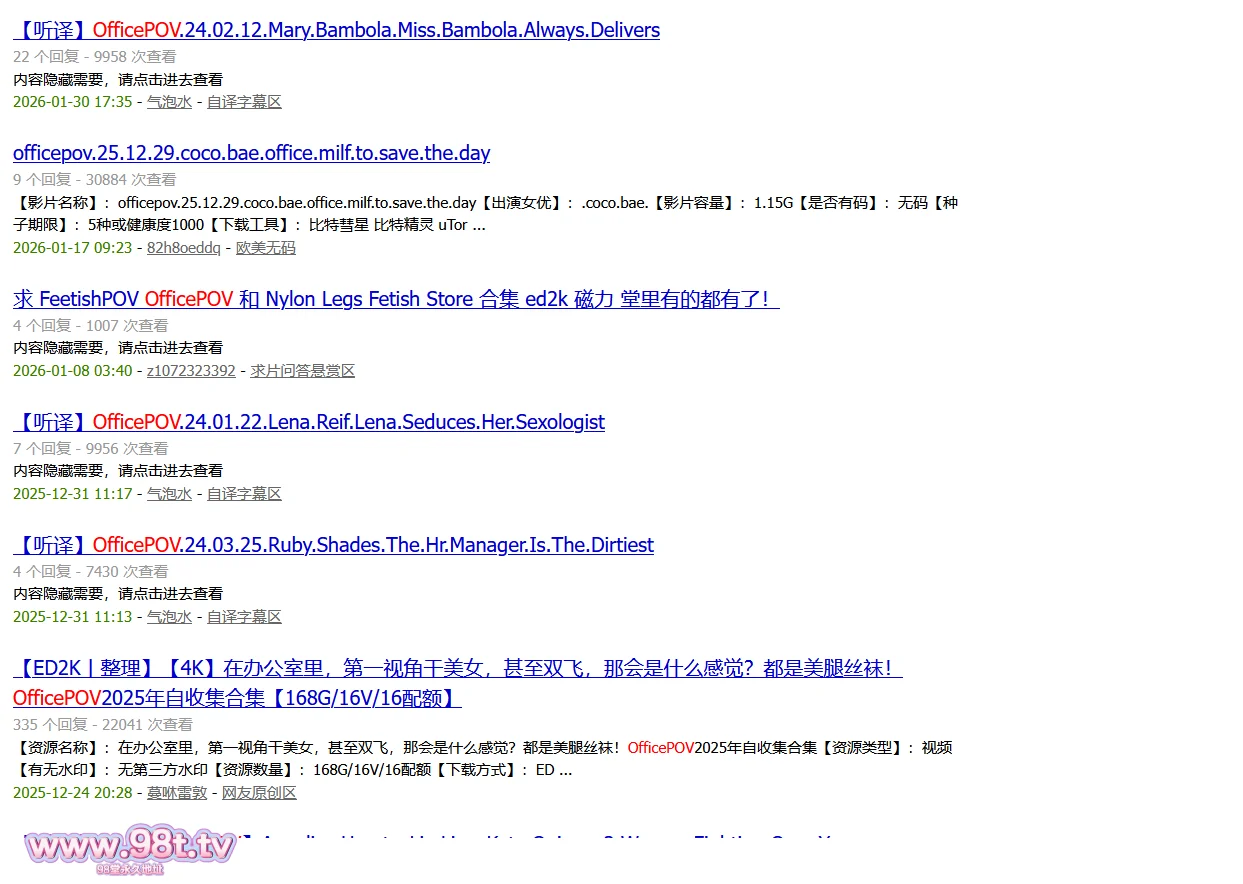This screenshot has width=1243, height=884.
Task: Visit author 82h8oeddq's profile
Action: tap(184, 248)
